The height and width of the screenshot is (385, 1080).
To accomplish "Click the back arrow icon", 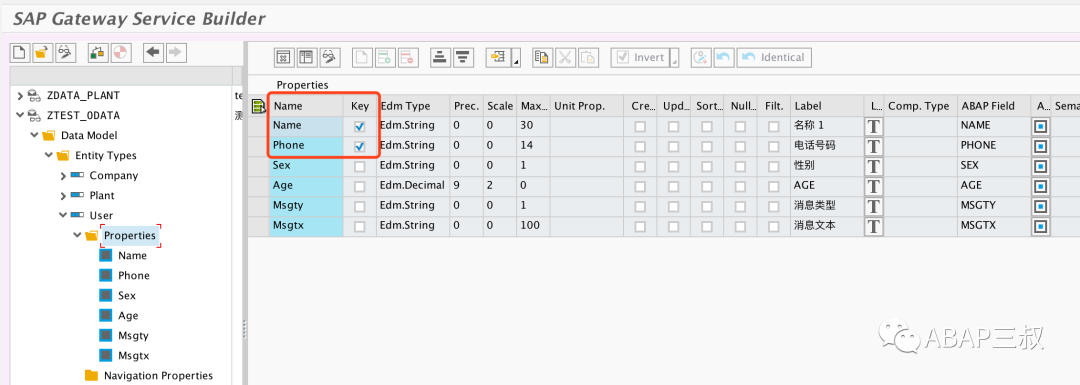I will [153, 52].
